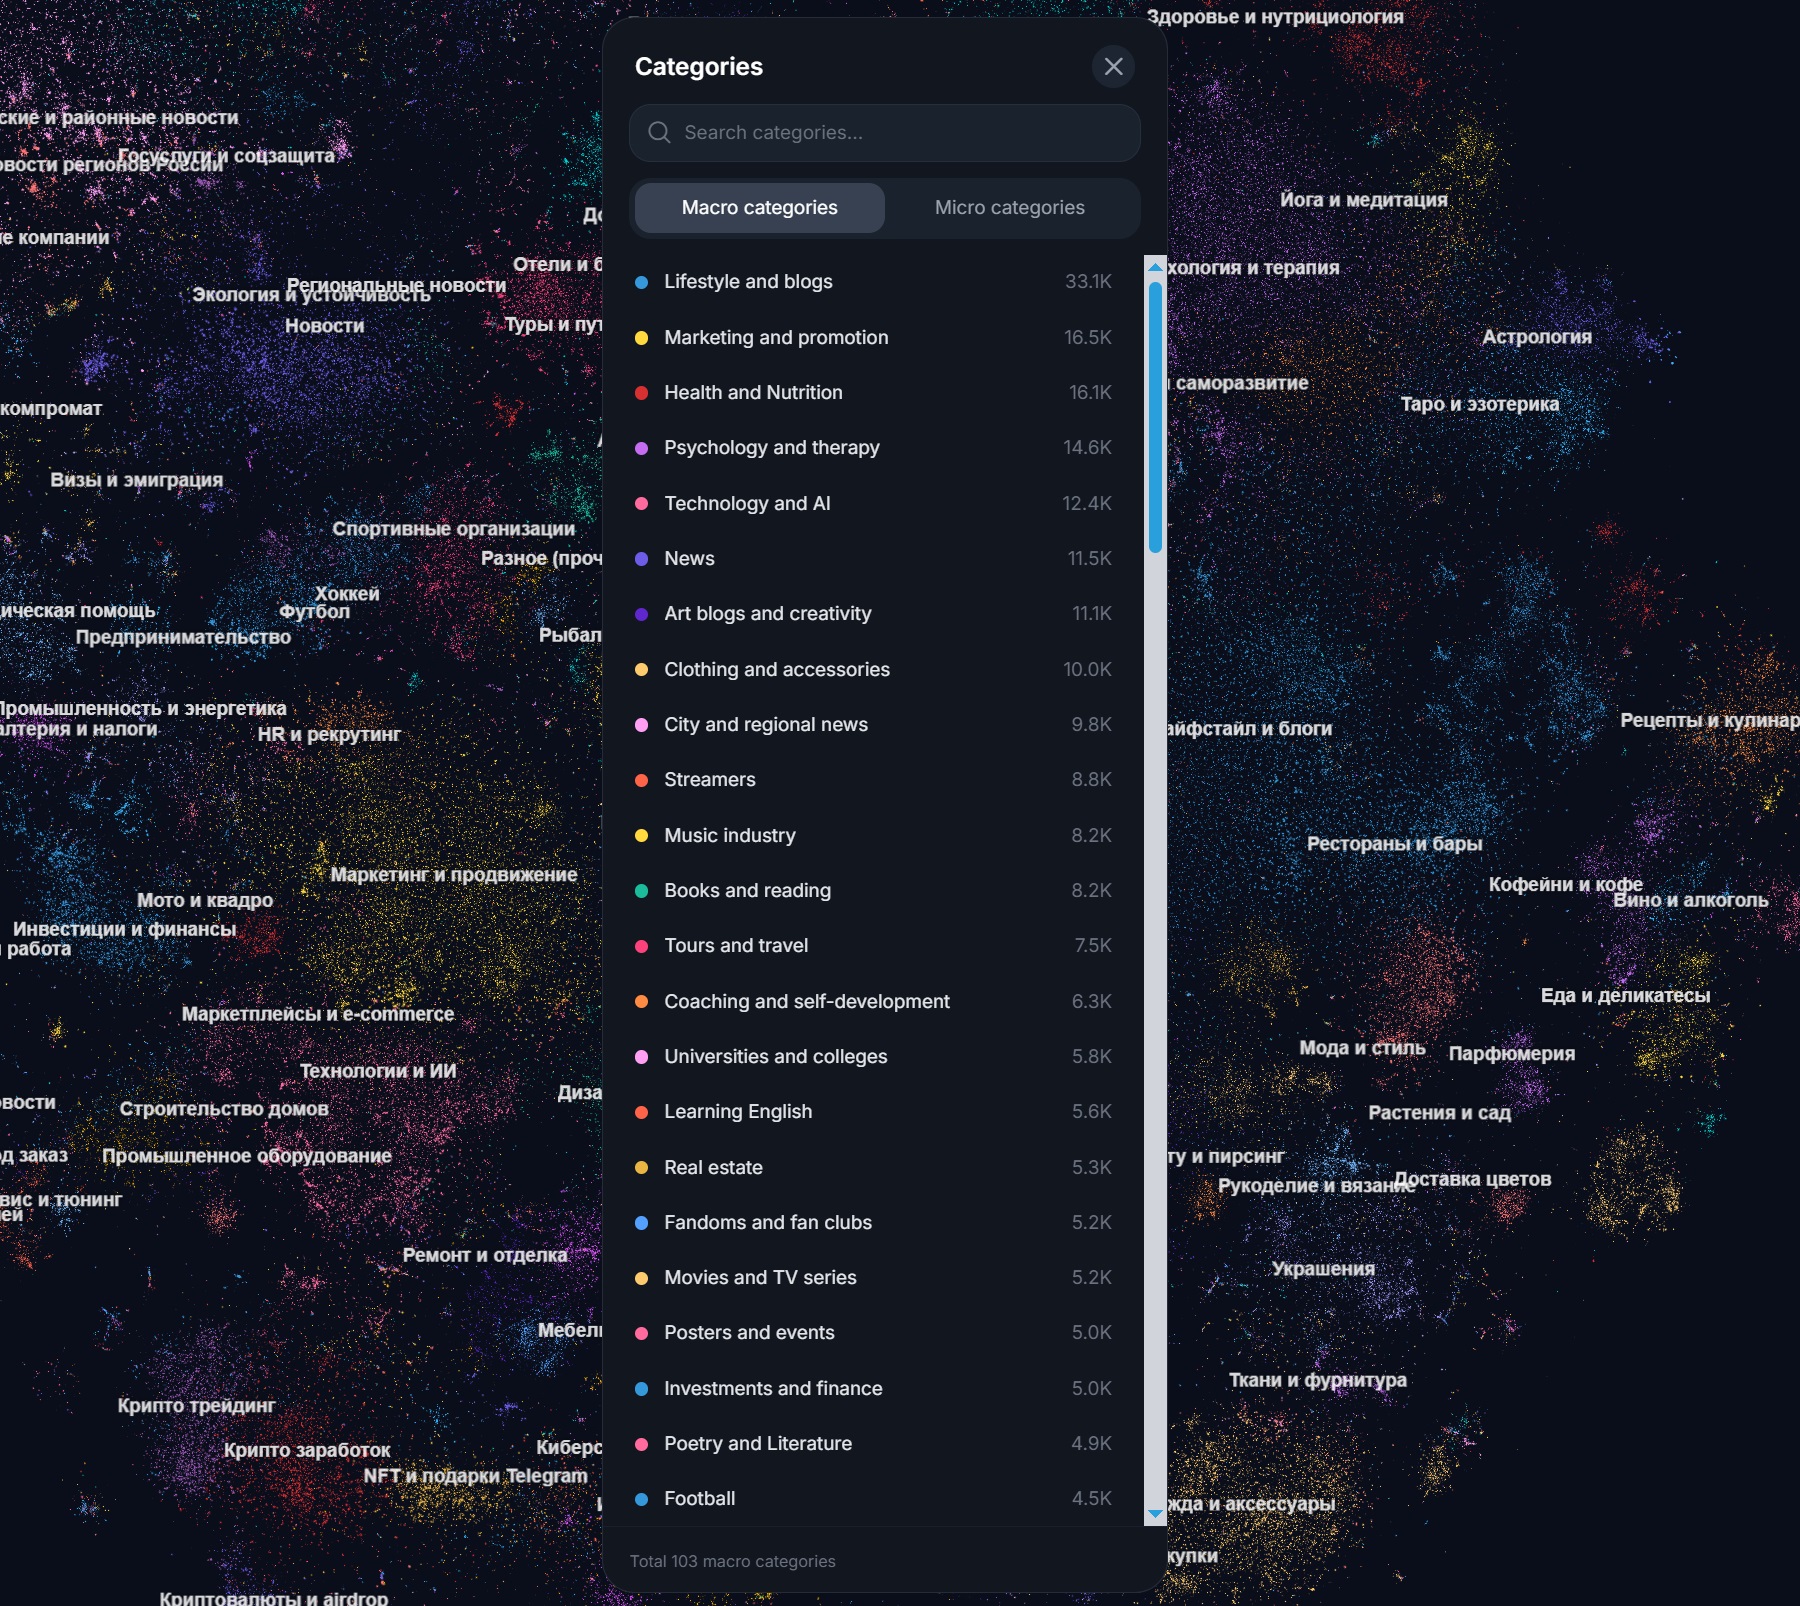This screenshot has height=1606, width=1800.
Task: Click the Крипто трейдинг map label
Action: coord(197,1406)
